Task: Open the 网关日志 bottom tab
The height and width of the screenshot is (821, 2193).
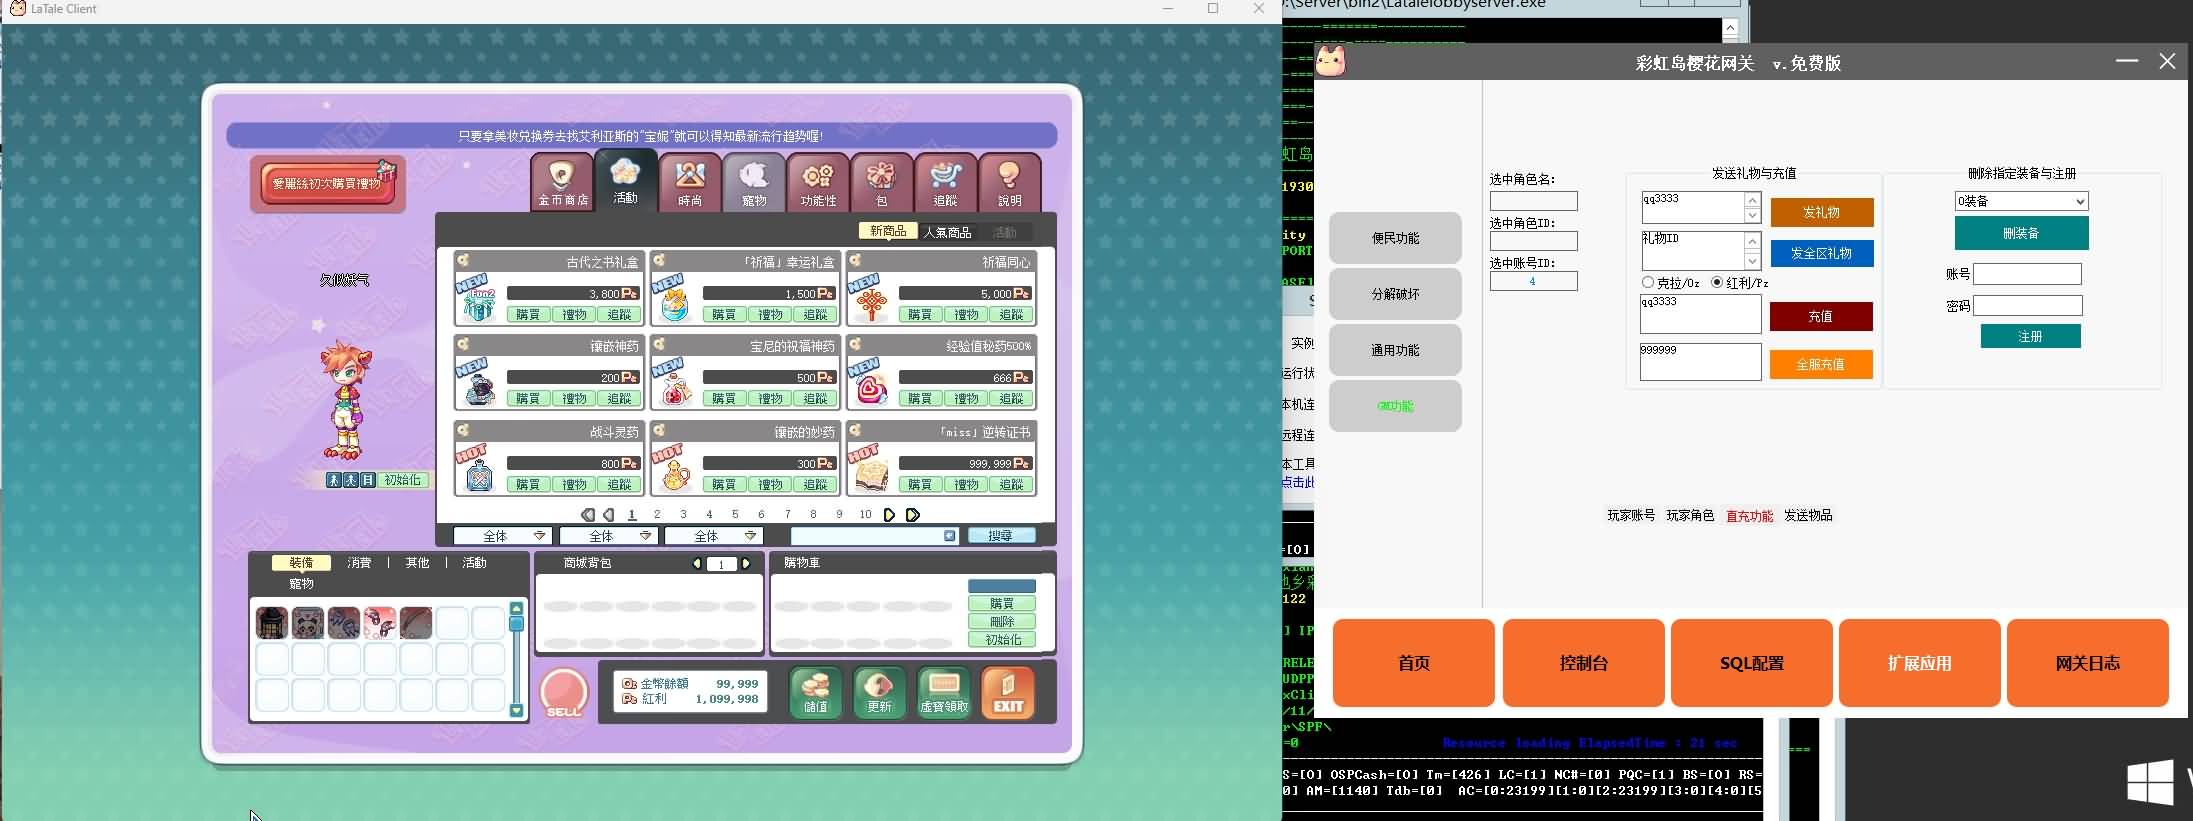Action: point(2087,663)
